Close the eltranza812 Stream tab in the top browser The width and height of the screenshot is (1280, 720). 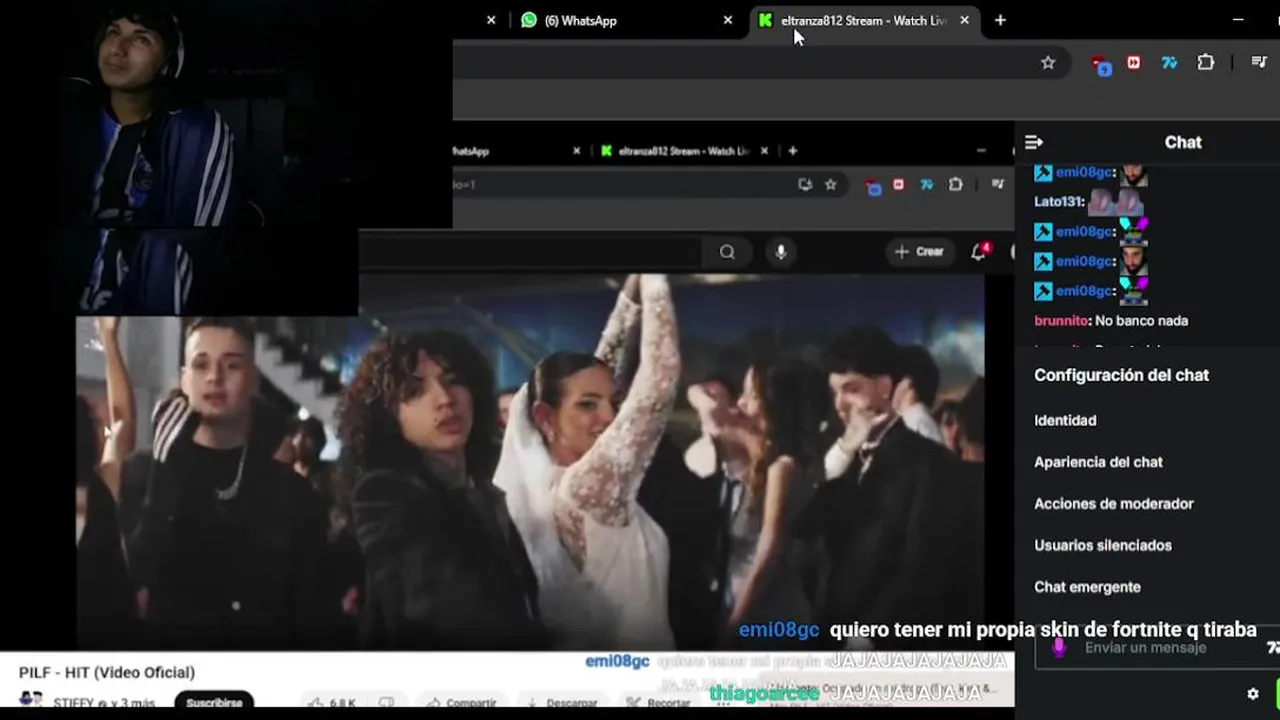[964, 20]
